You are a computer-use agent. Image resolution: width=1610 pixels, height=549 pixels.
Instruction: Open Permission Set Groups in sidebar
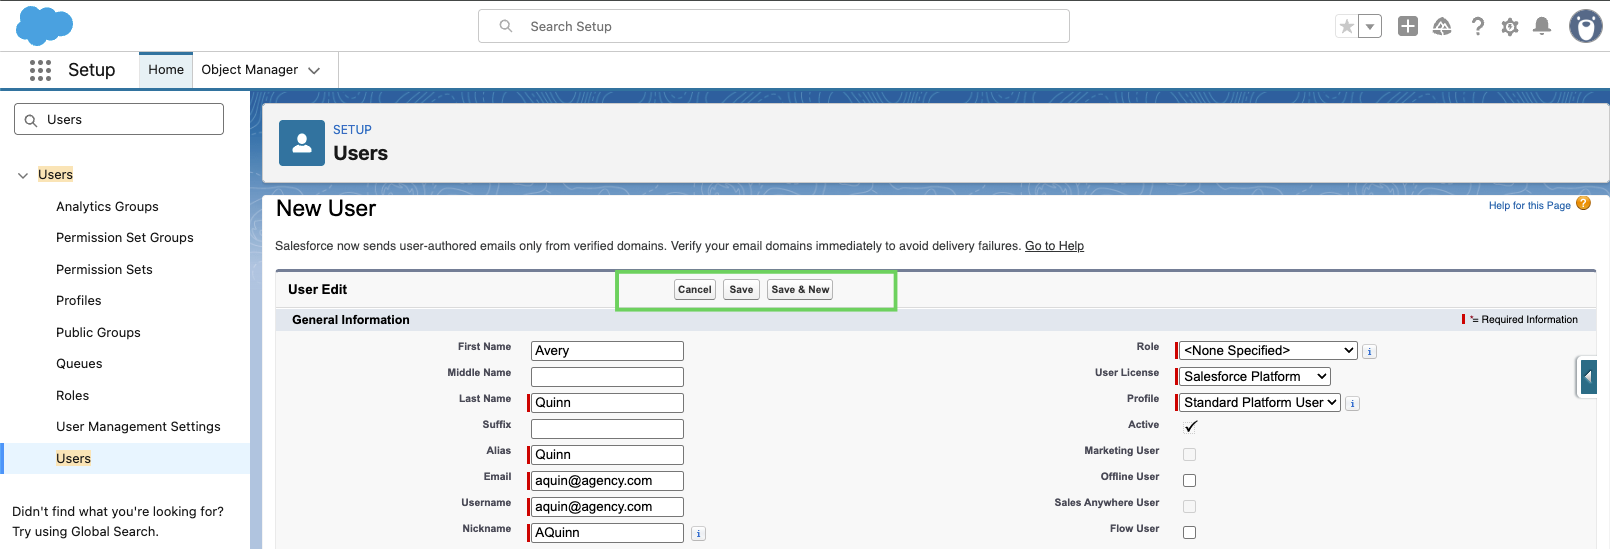(125, 237)
